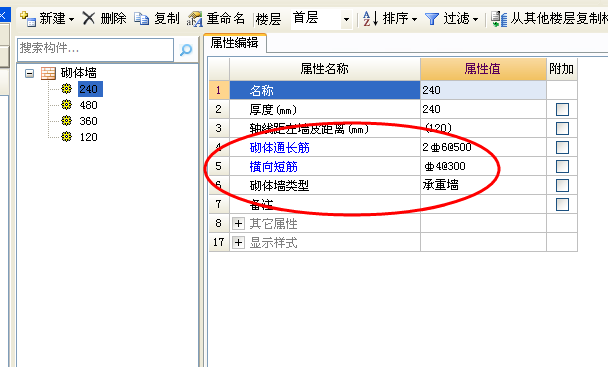Click the 过滤 (Filter) funnel icon

[432, 19]
